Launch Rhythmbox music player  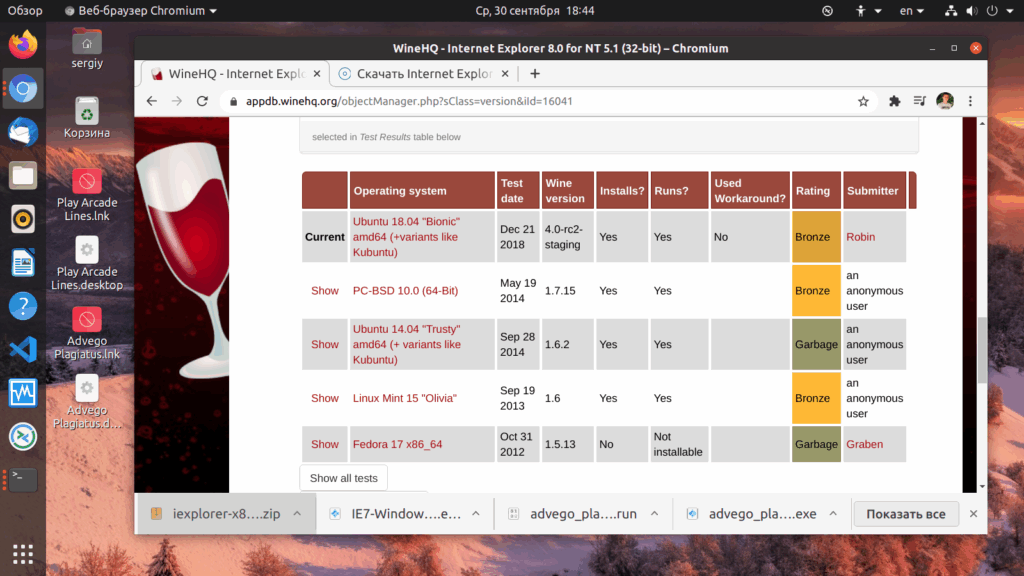23,219
